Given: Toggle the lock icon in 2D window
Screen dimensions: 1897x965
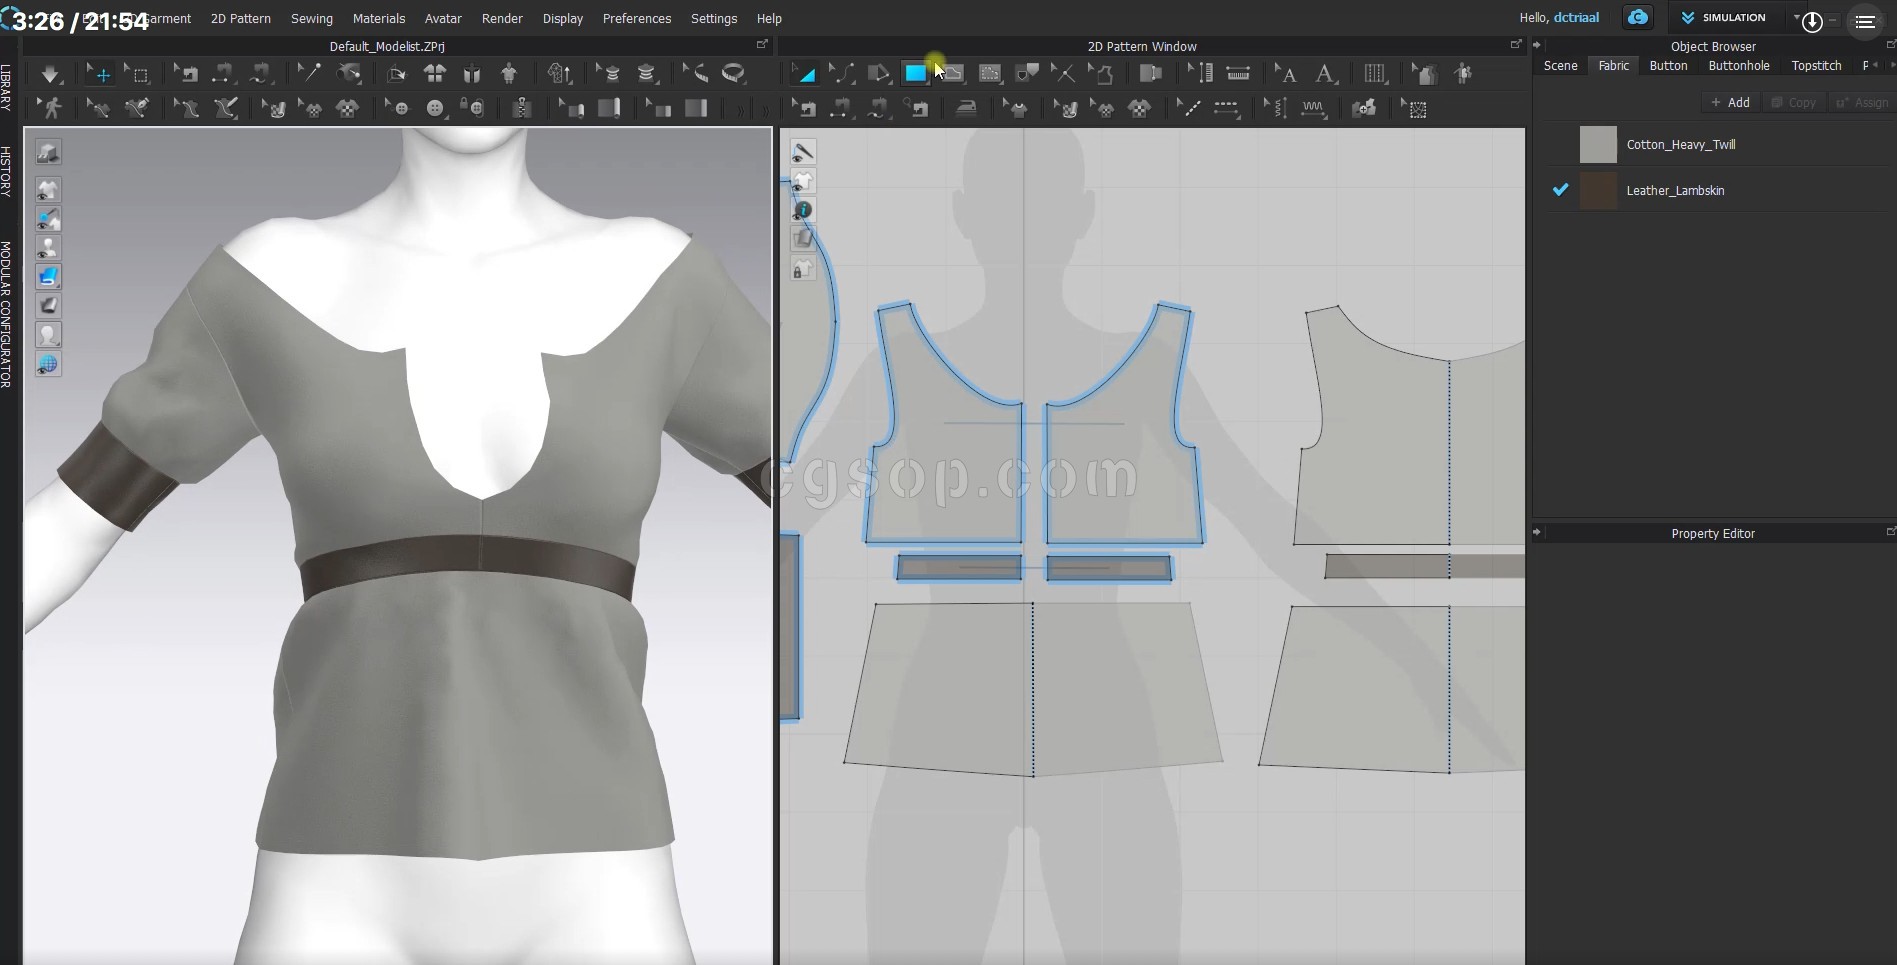Looking at the screenshot, I should pos(802,270).
